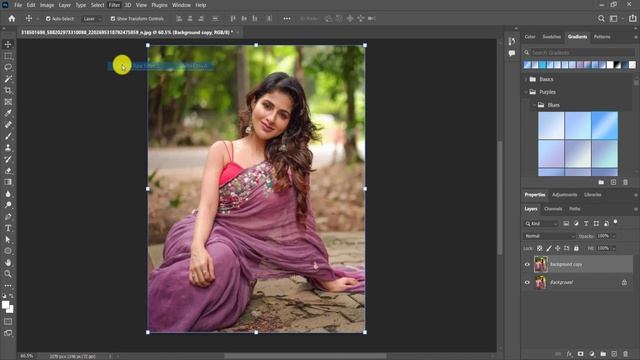The height and width of the screenshot is (360, 640).
Task: Collapse the Blues gradient folder
Action: click(534, 105)
